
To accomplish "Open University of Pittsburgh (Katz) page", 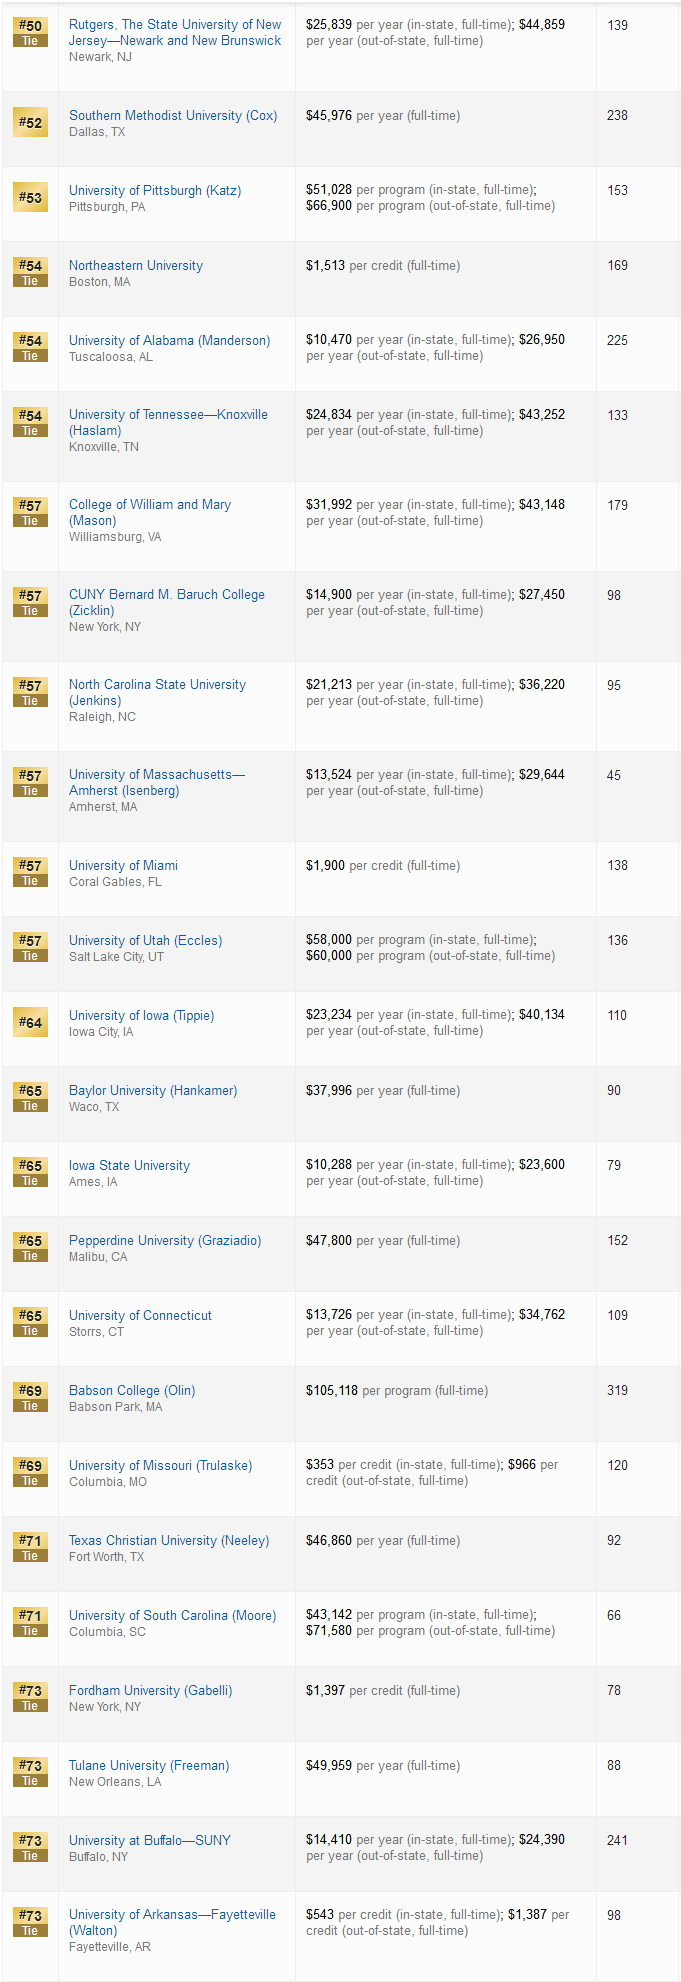I will tap(155, 191).
